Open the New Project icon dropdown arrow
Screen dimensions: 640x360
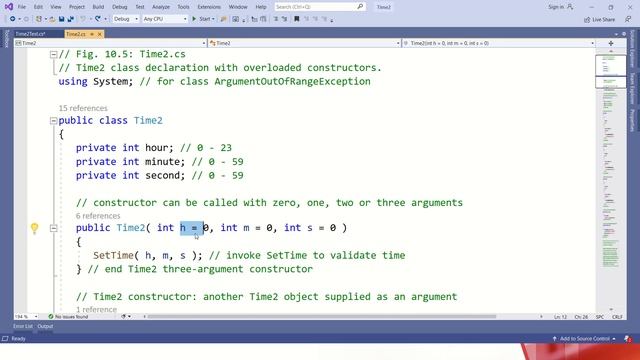click(45, 19)
